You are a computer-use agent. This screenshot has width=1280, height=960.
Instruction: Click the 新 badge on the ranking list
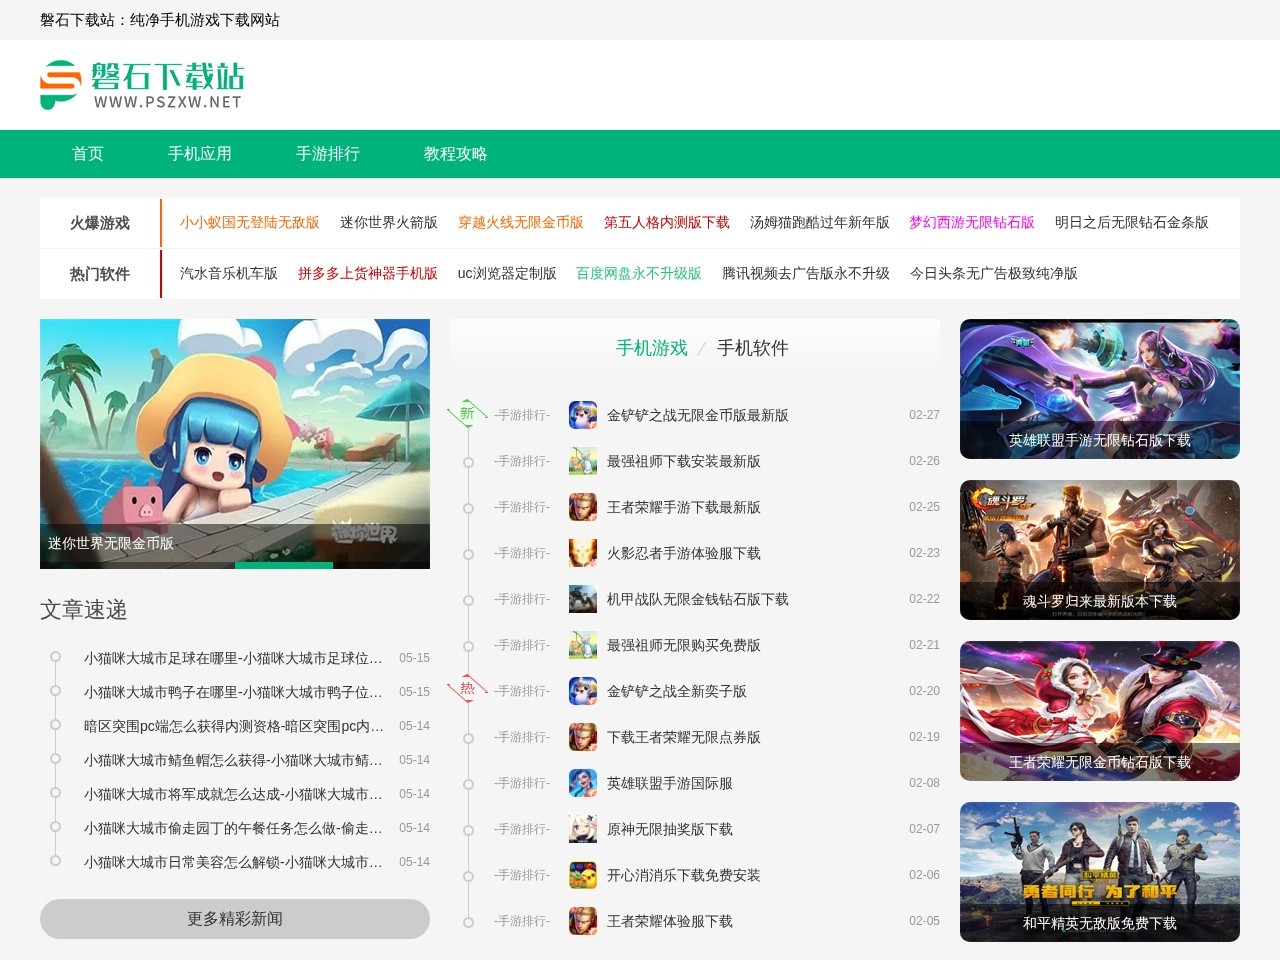(467, 414)
